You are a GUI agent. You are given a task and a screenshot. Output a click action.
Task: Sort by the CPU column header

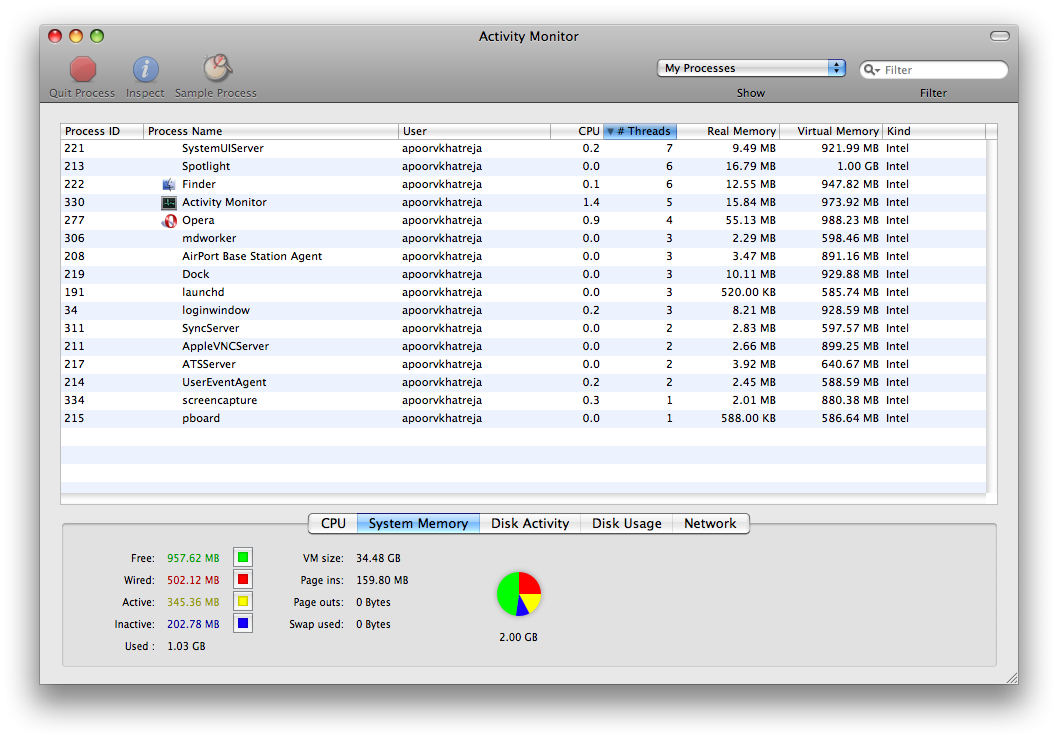[x=577, y=131]
